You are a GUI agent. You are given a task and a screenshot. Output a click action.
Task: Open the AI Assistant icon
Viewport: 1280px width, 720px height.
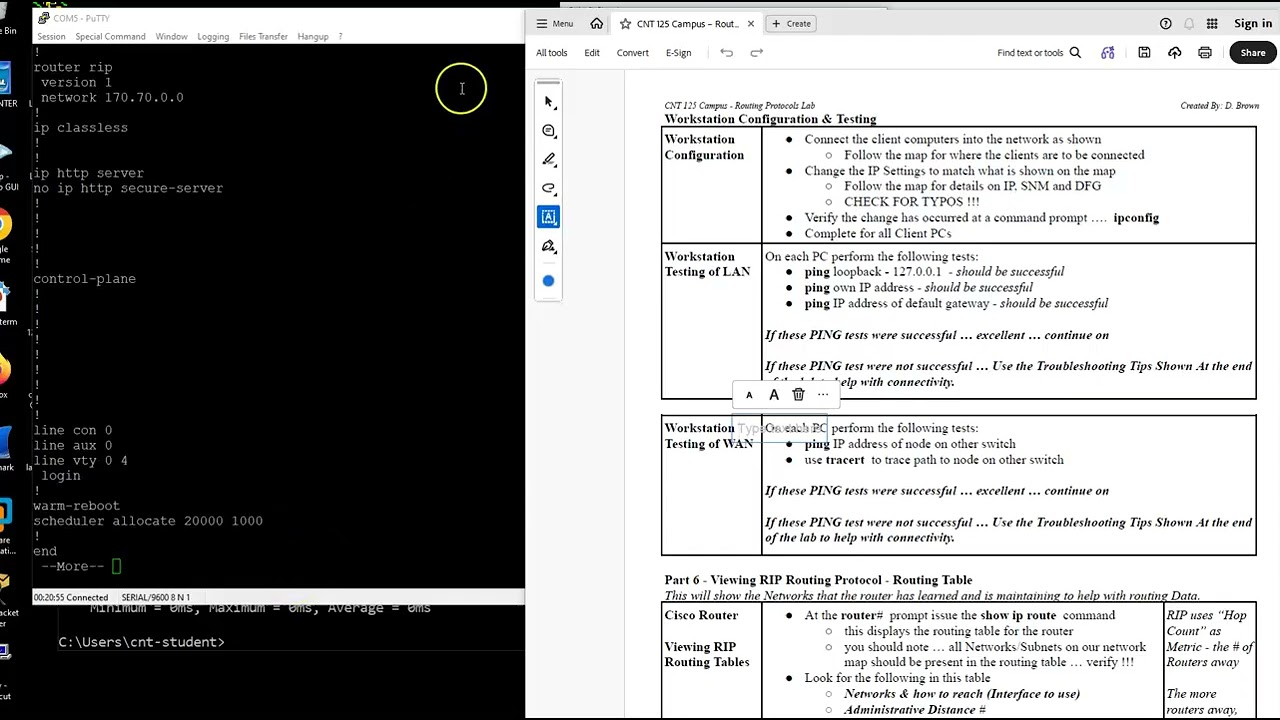click(x=1108, y=53)
